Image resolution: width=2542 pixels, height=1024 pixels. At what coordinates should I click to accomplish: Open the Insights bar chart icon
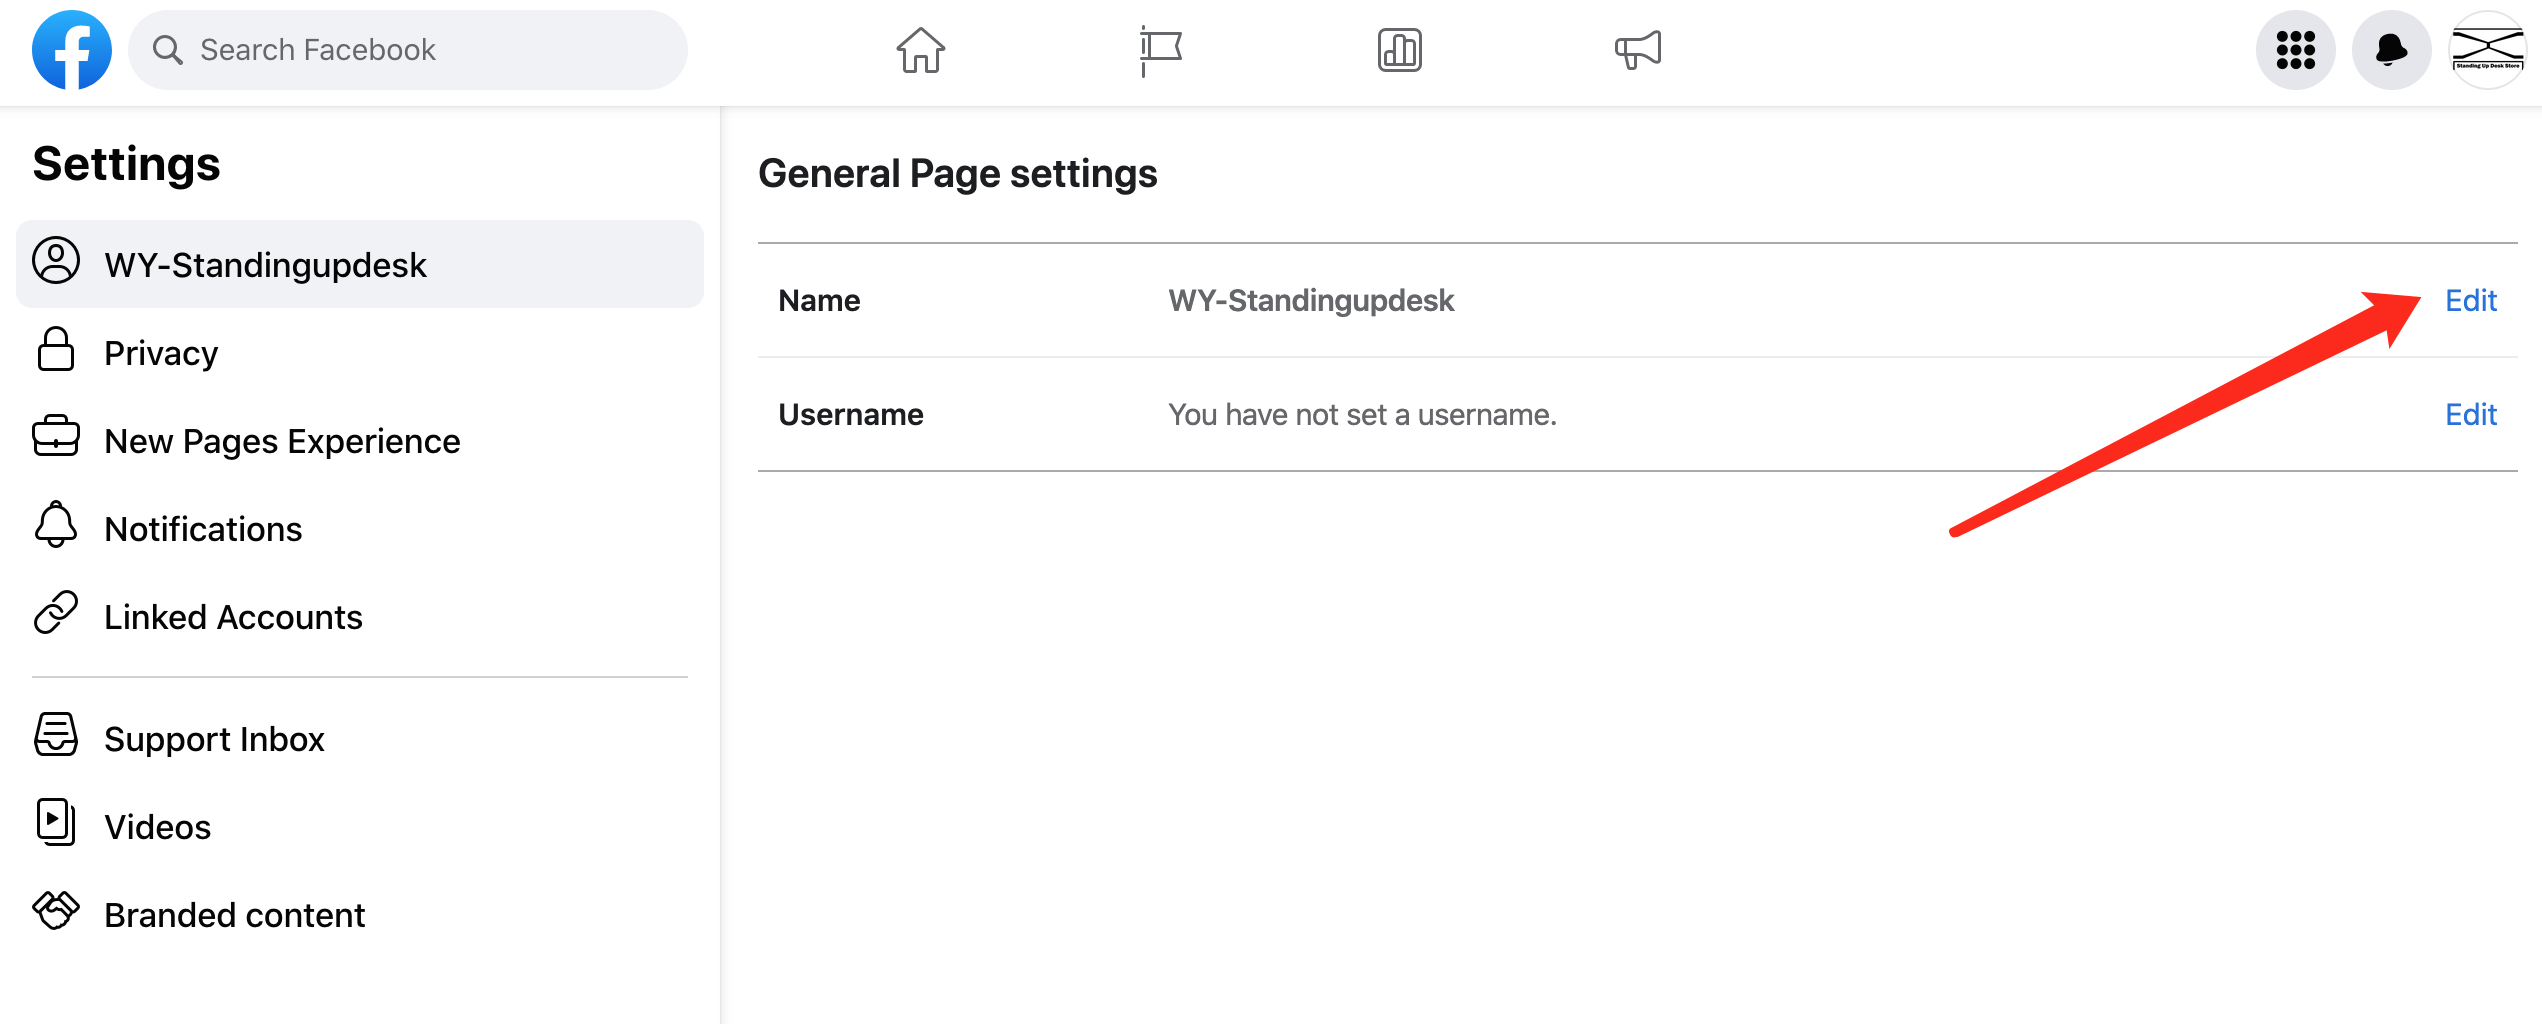coord(1399,50)
